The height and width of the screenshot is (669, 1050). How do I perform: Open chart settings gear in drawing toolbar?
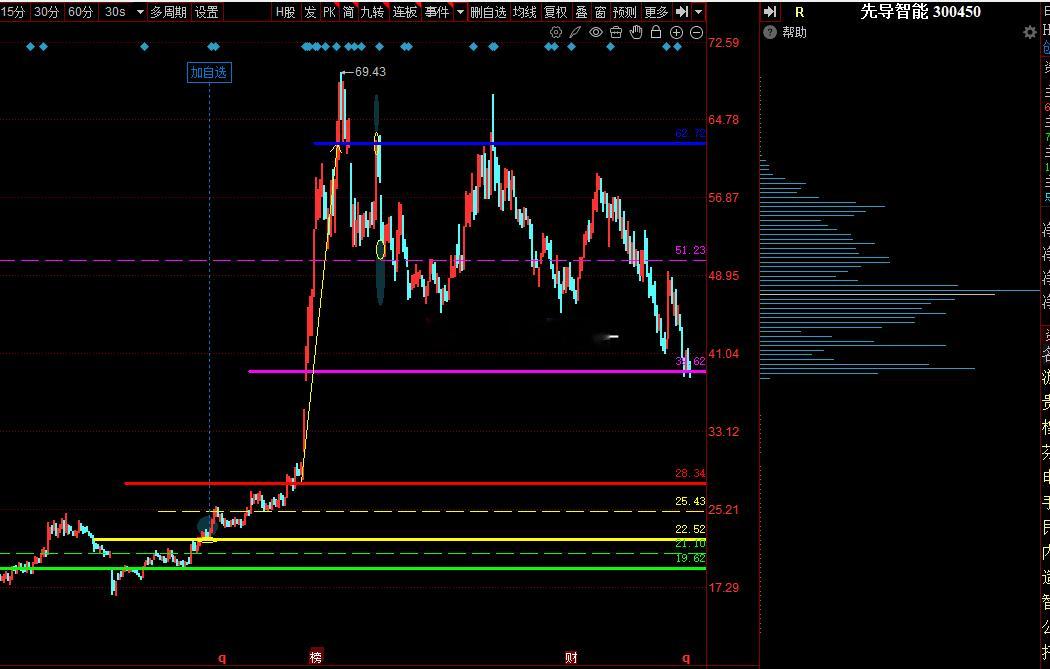555,32
